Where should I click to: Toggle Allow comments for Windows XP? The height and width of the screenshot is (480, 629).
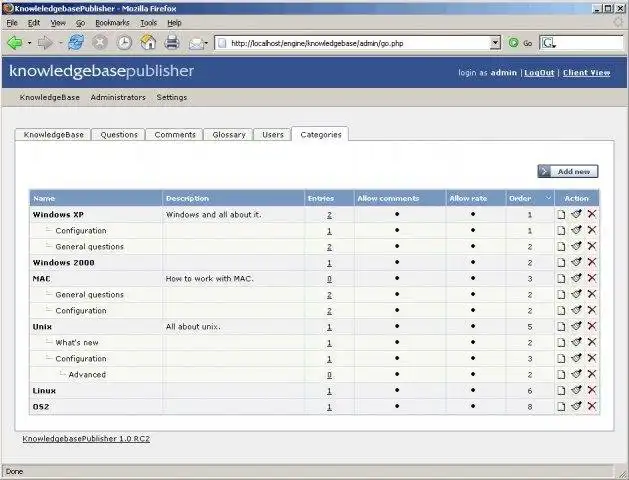pyautogui.click(x=397, y=214)
